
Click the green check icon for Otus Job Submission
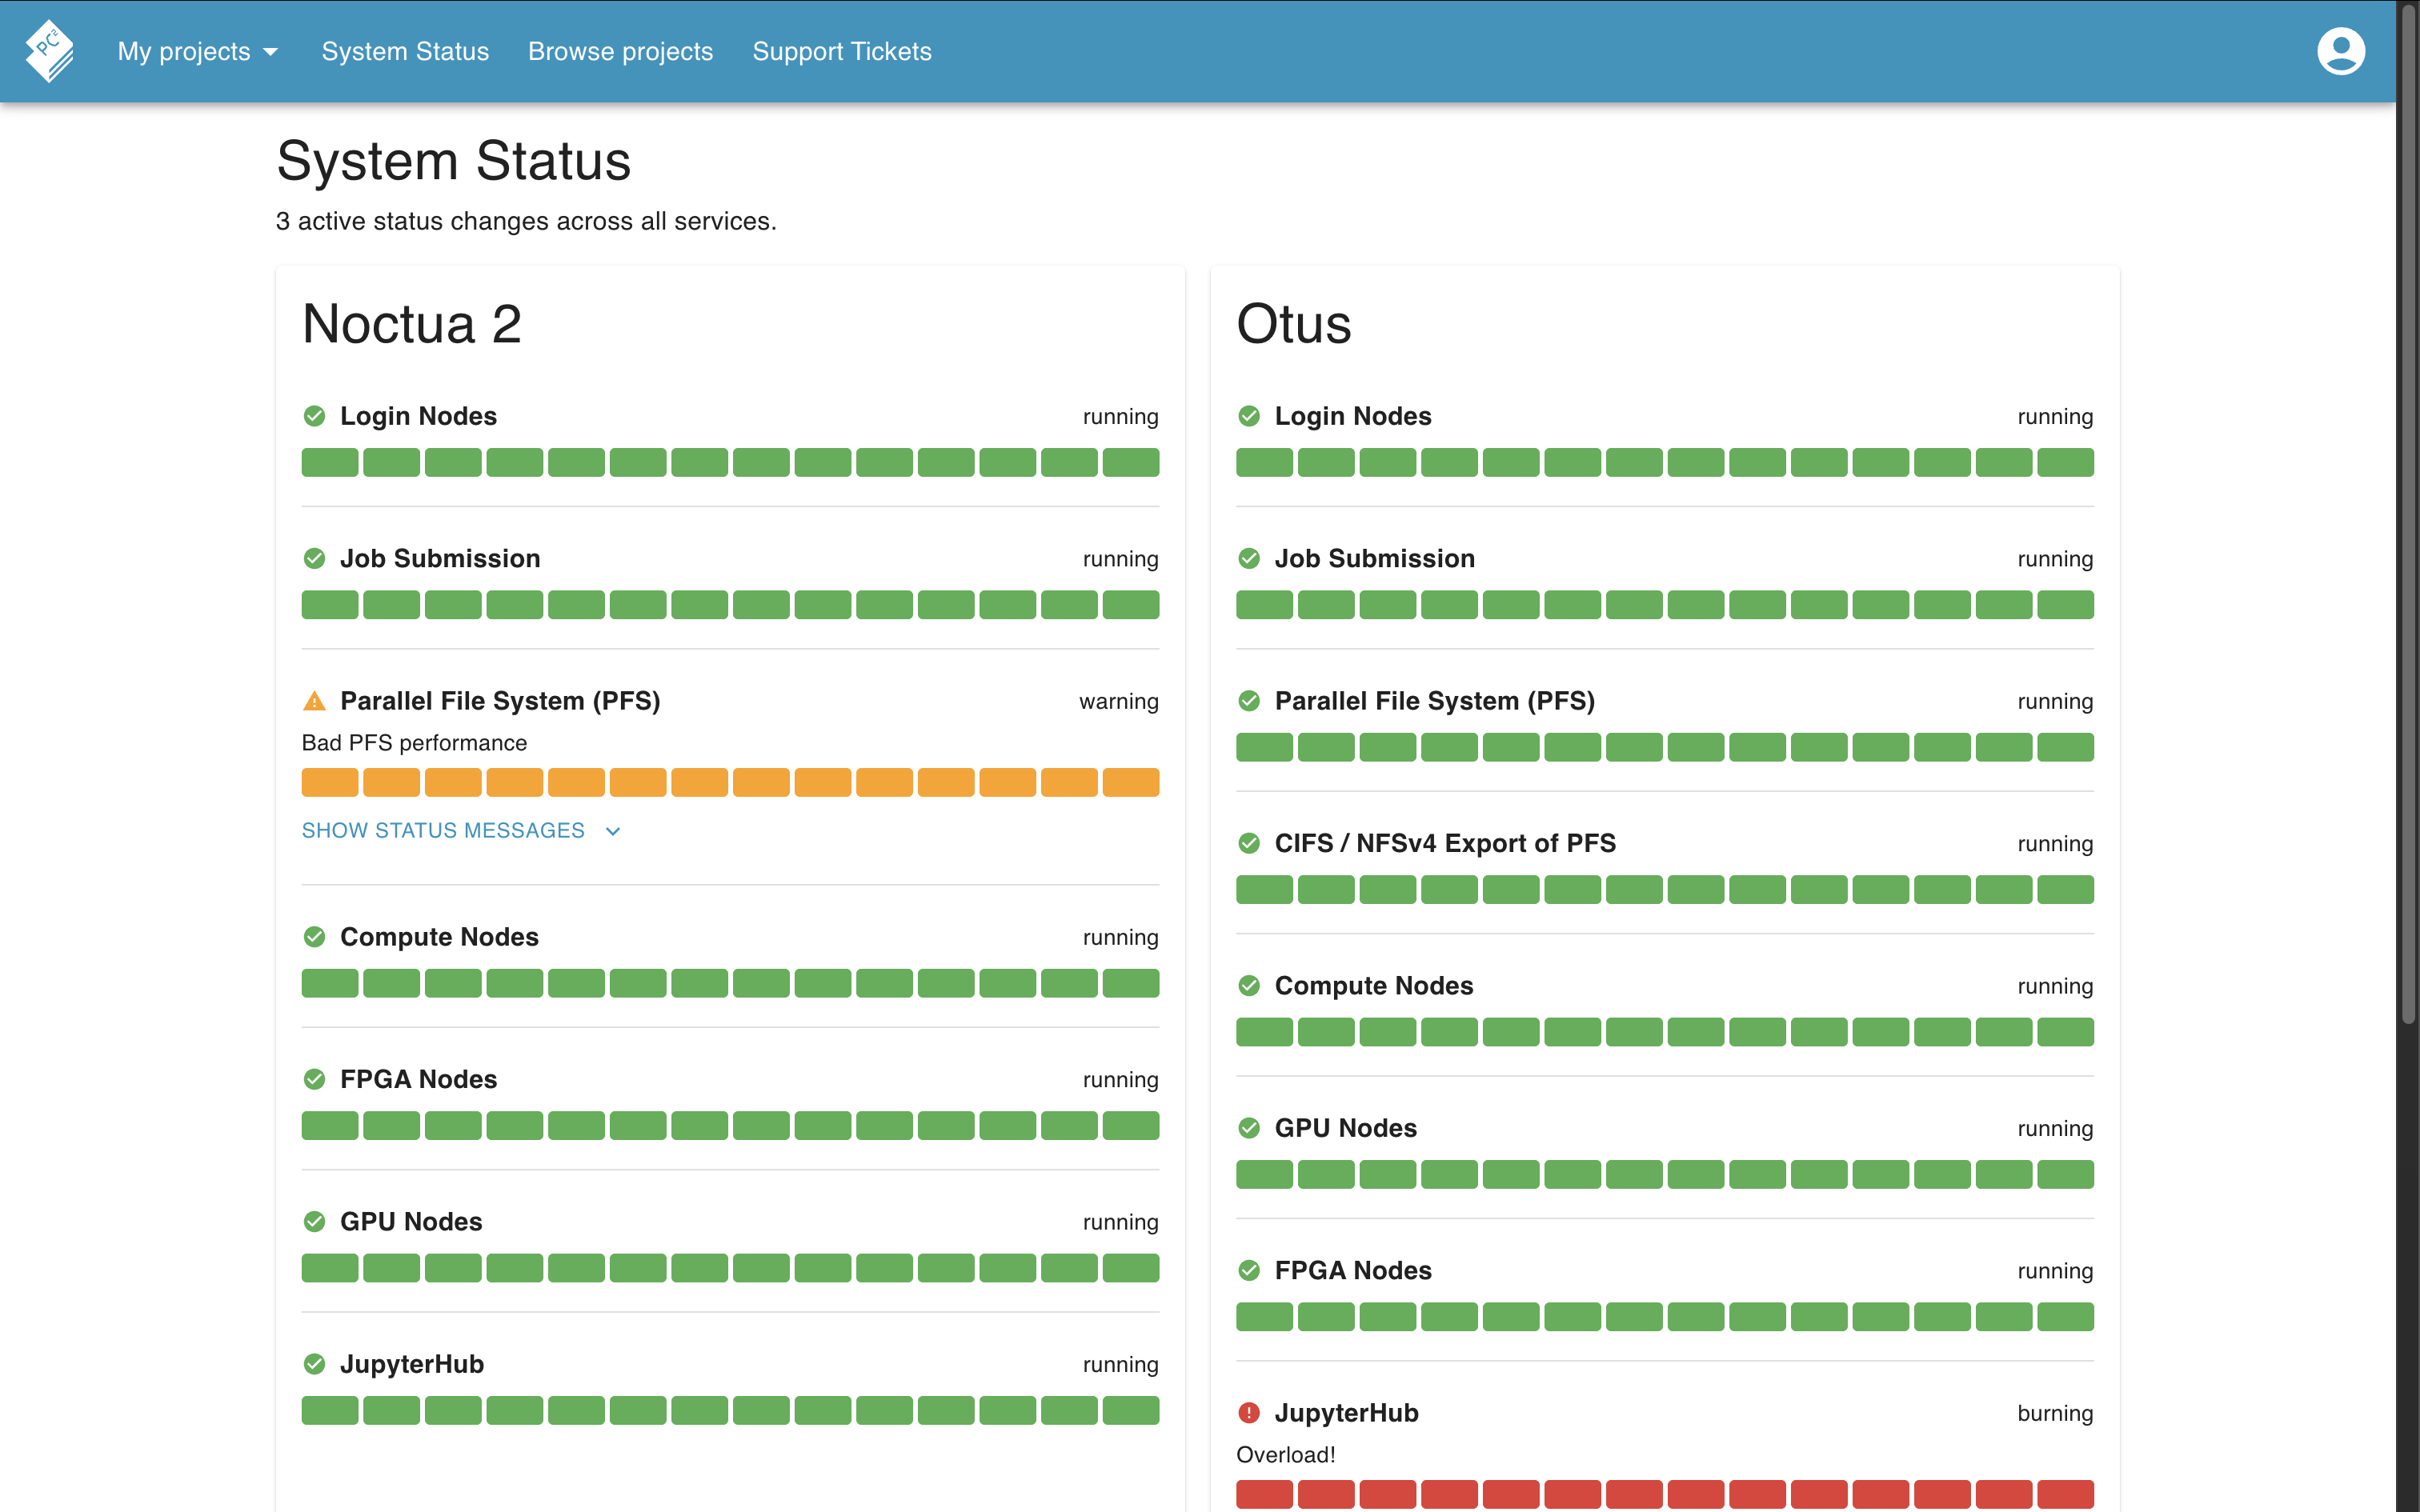[1248, 558]
